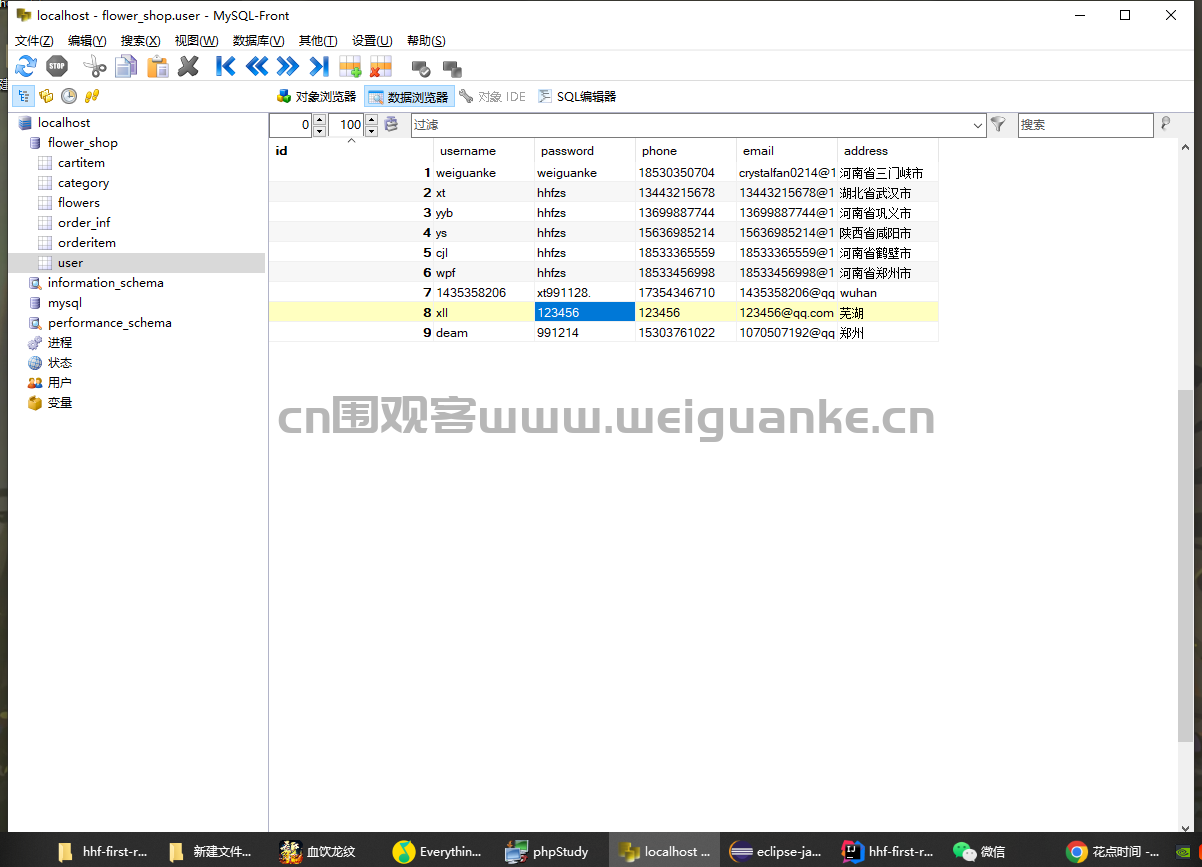Viewport: 1202px width, 867px height.
Task: Select the performance_schema database
Action: (109, 322)
